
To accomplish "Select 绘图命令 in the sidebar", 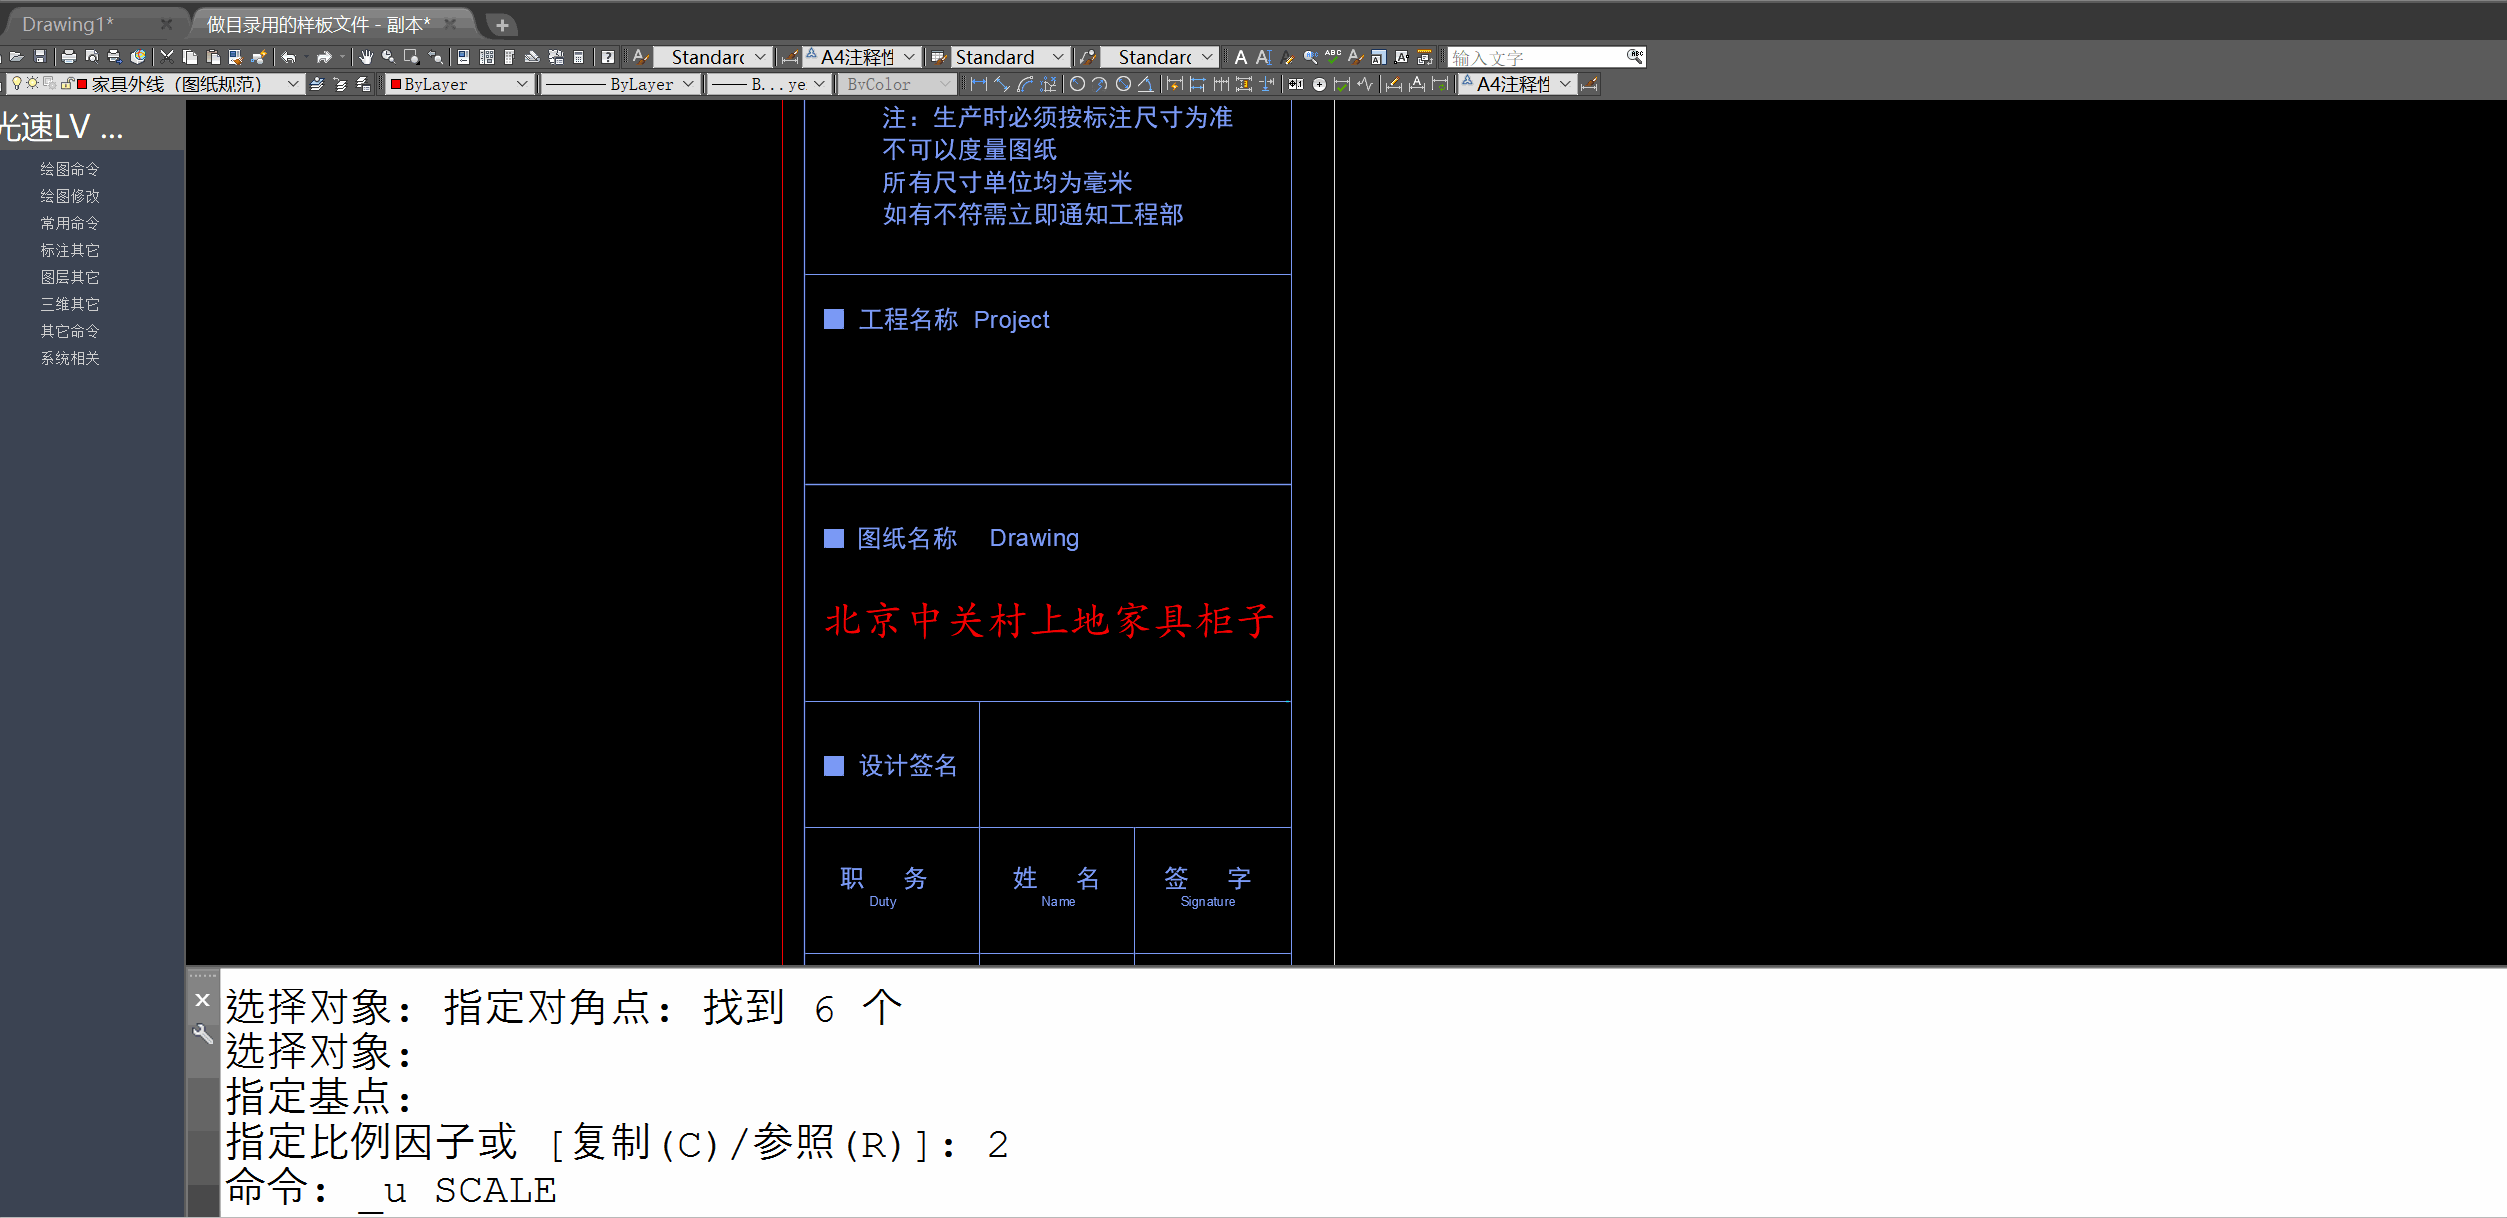I will (70, 168).
